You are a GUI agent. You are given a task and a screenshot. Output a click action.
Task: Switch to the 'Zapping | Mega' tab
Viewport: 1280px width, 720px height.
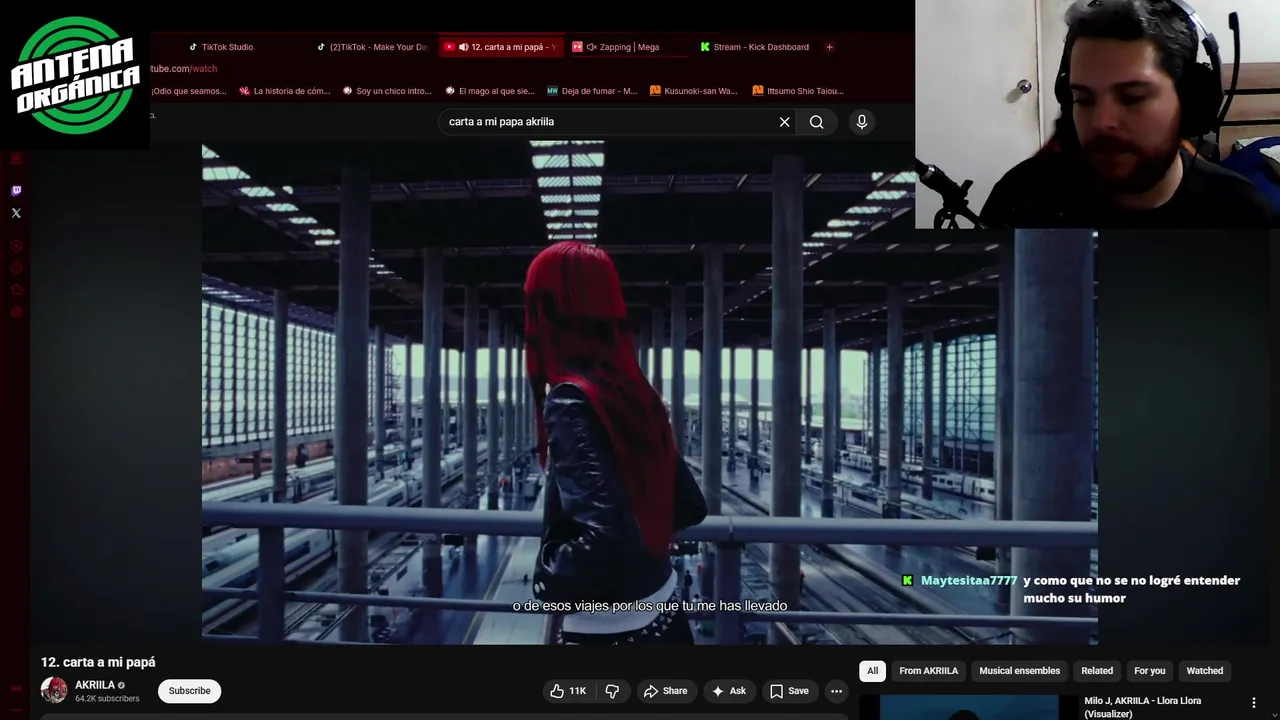629,47
